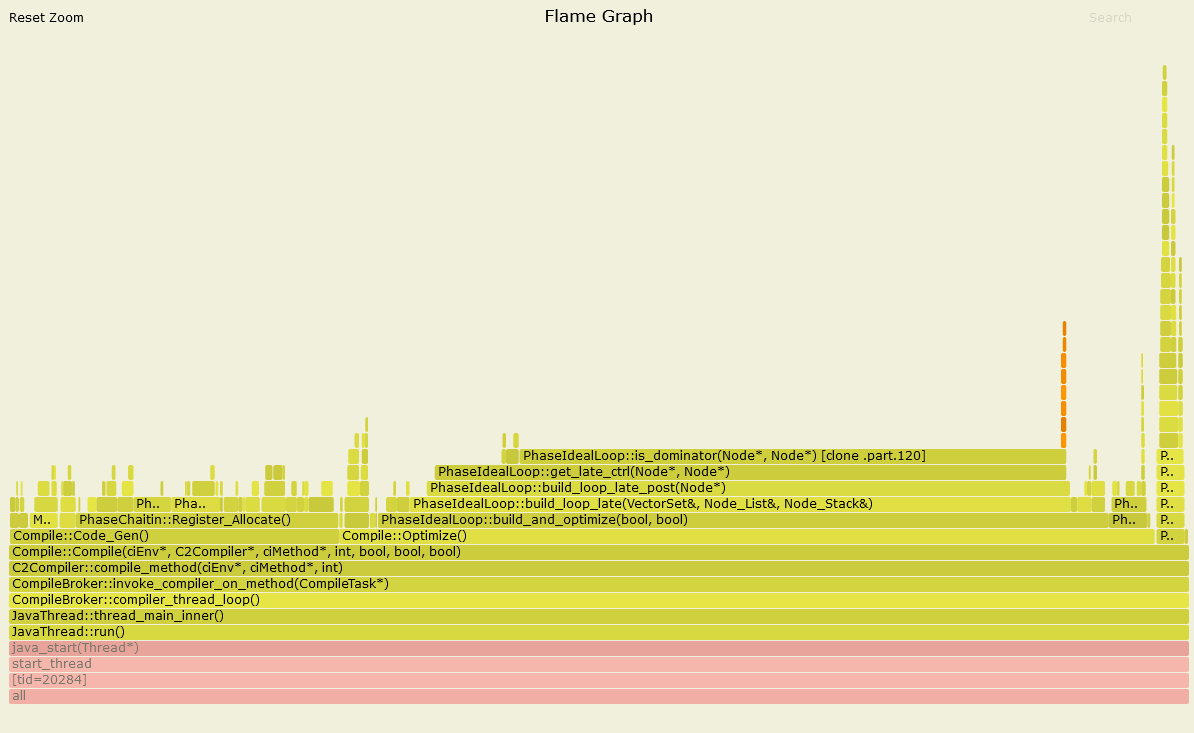
Task: Zoom into the PhaseIdealLoop::build_loop_late(VectorSet&...) frame
Action: click(x=740, y=504)
